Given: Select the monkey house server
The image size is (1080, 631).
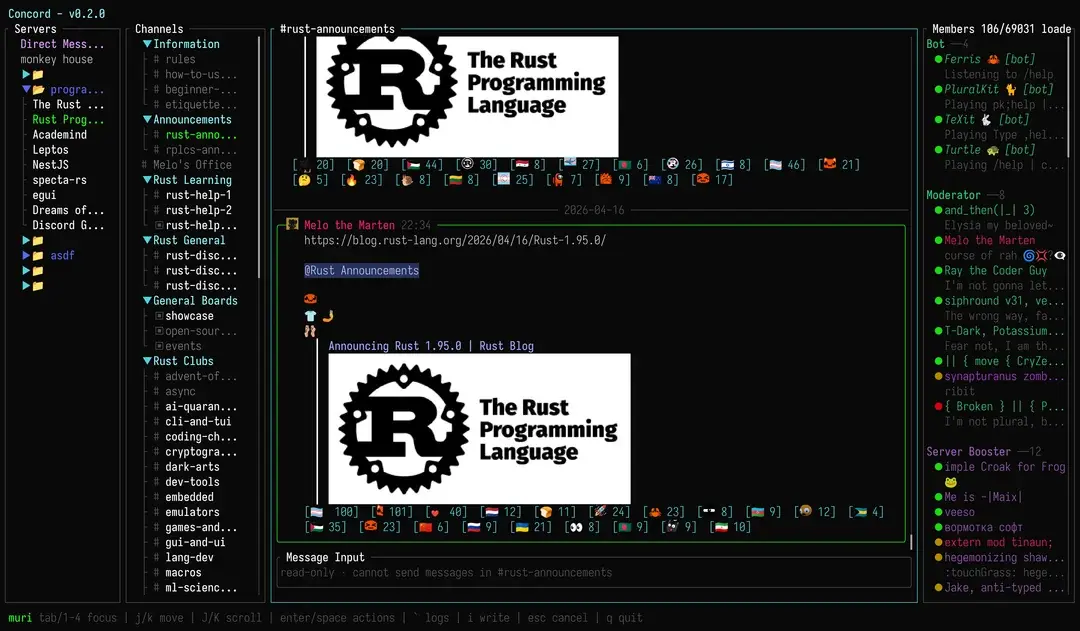Looking at the screenshot, I should (56, 59).
